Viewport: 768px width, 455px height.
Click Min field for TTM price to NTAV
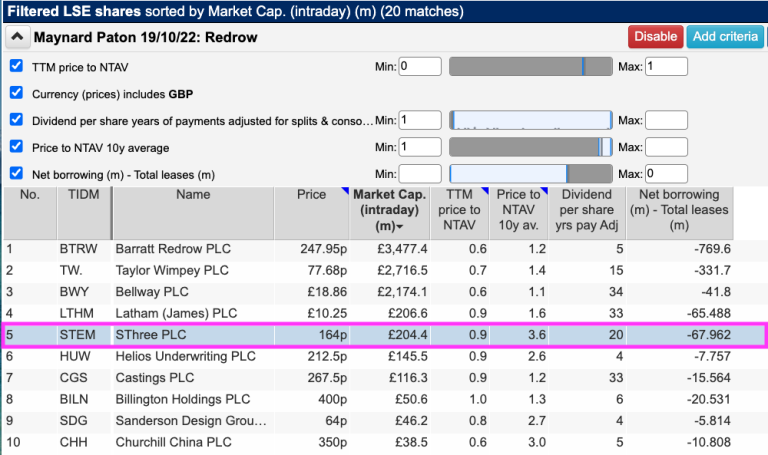click(420, 66)
